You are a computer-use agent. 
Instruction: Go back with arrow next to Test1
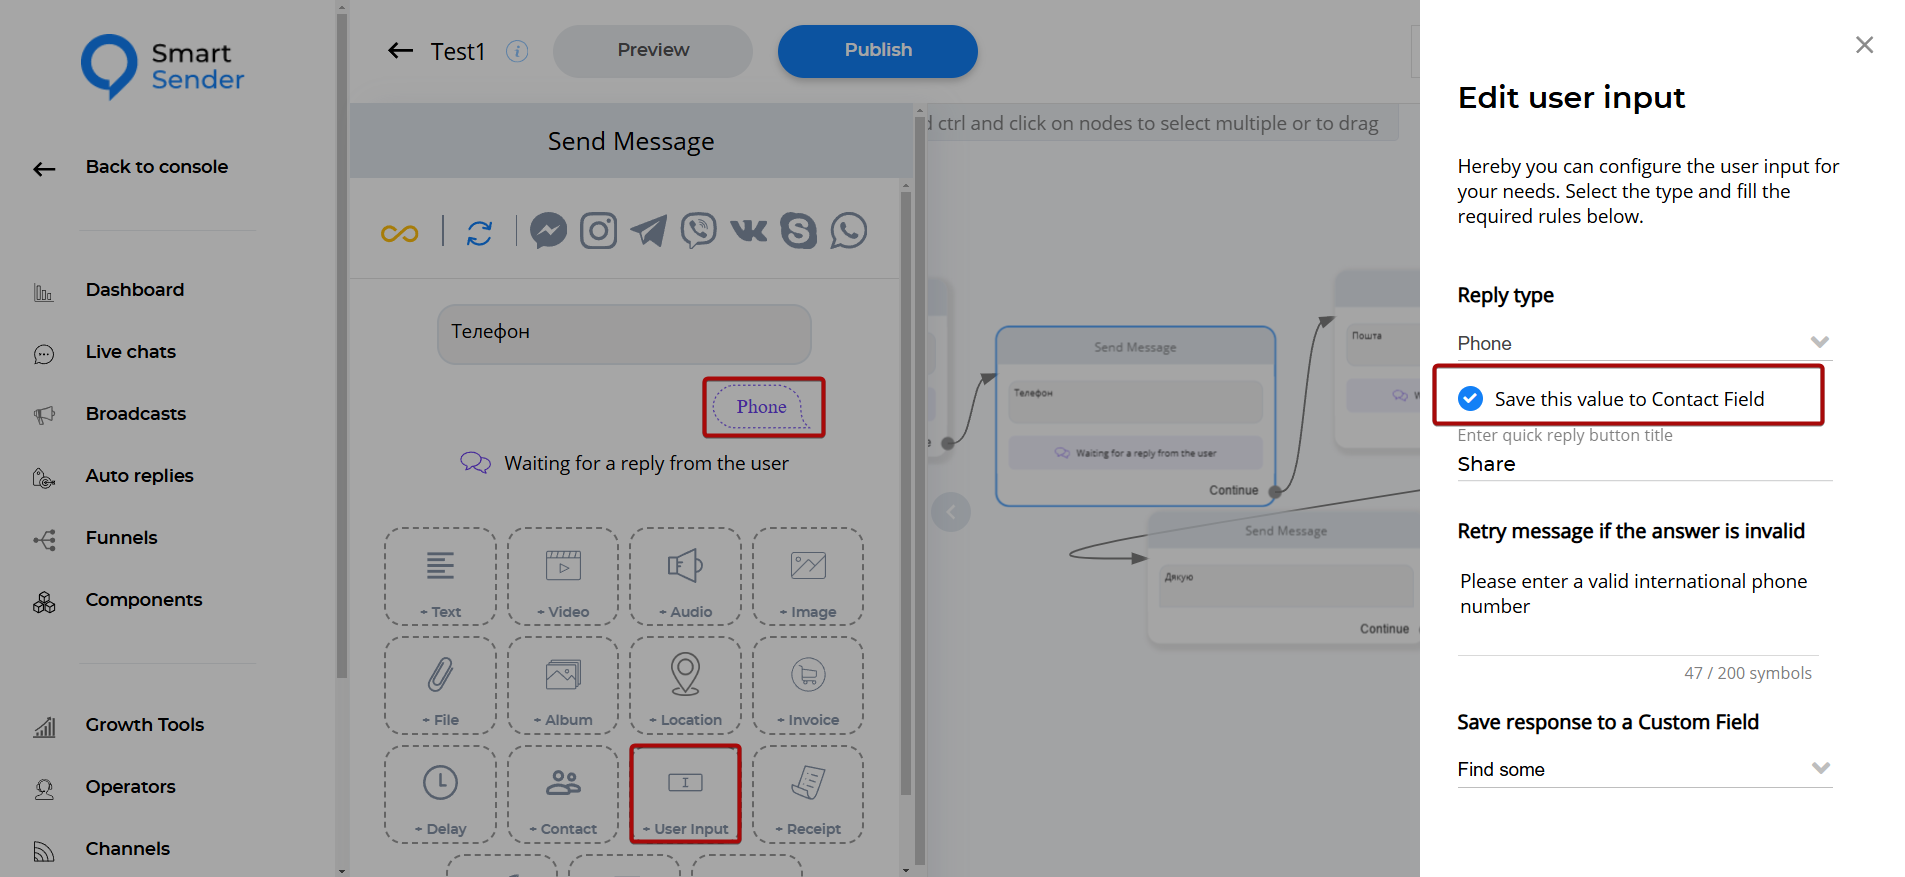point(400,51)
